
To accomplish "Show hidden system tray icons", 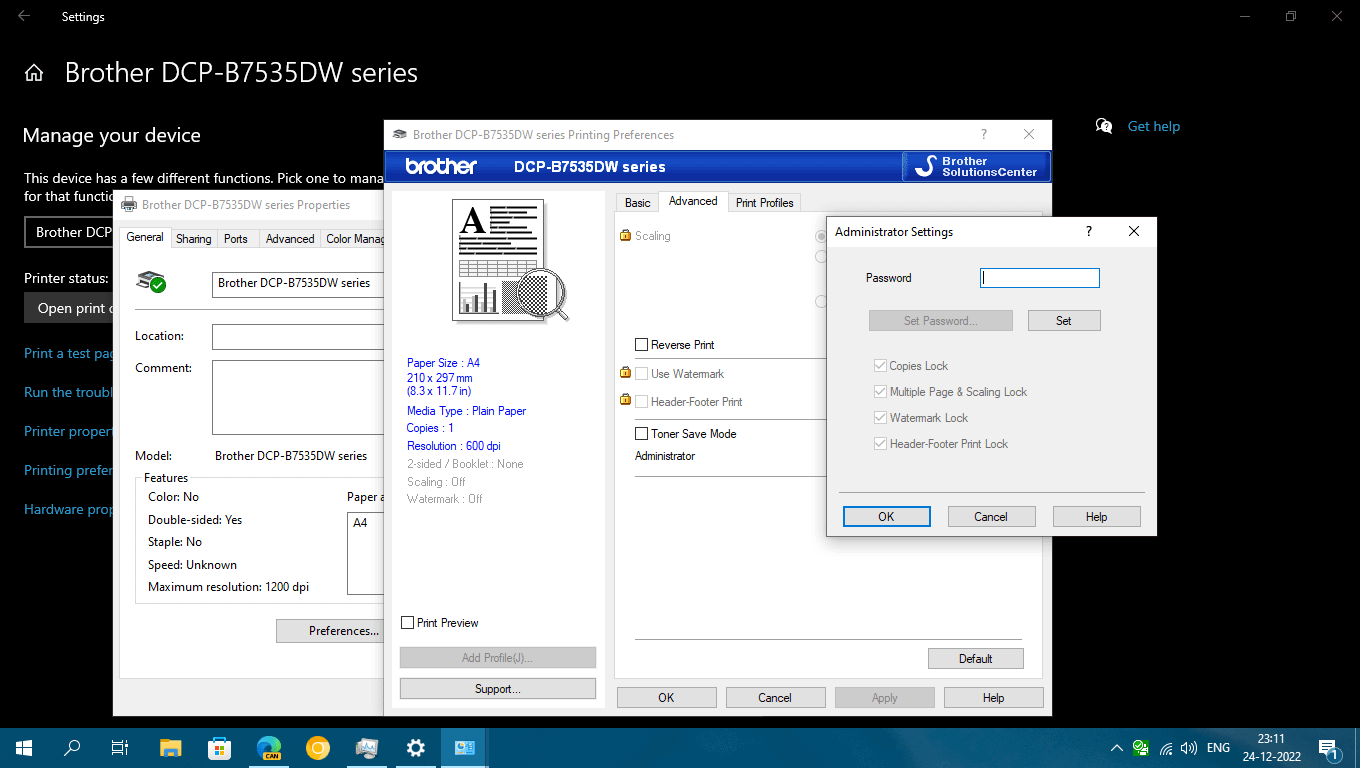I will coord(1117,748).
